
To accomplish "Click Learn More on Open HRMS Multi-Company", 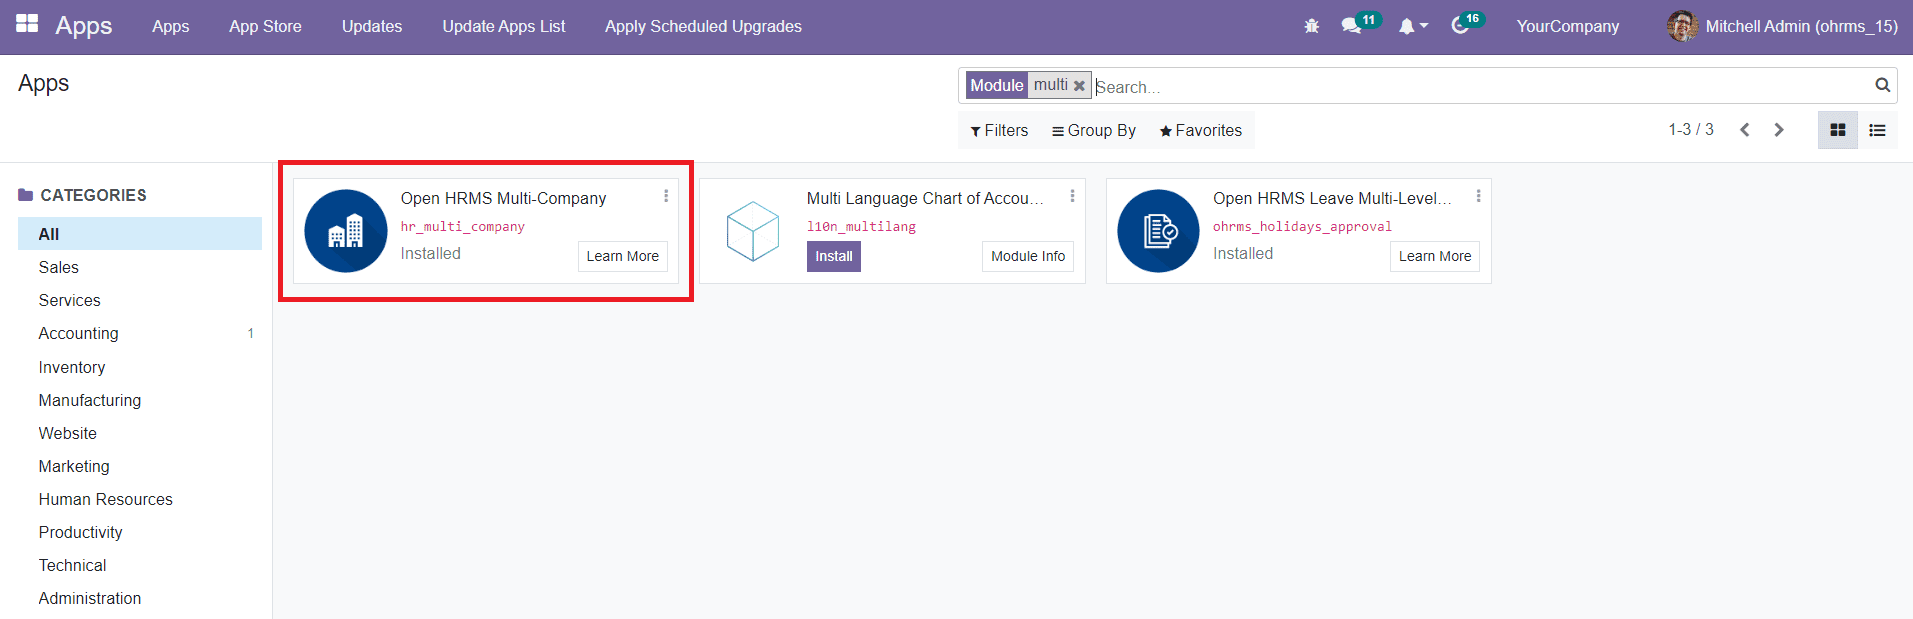I will [x=623, y=256].
